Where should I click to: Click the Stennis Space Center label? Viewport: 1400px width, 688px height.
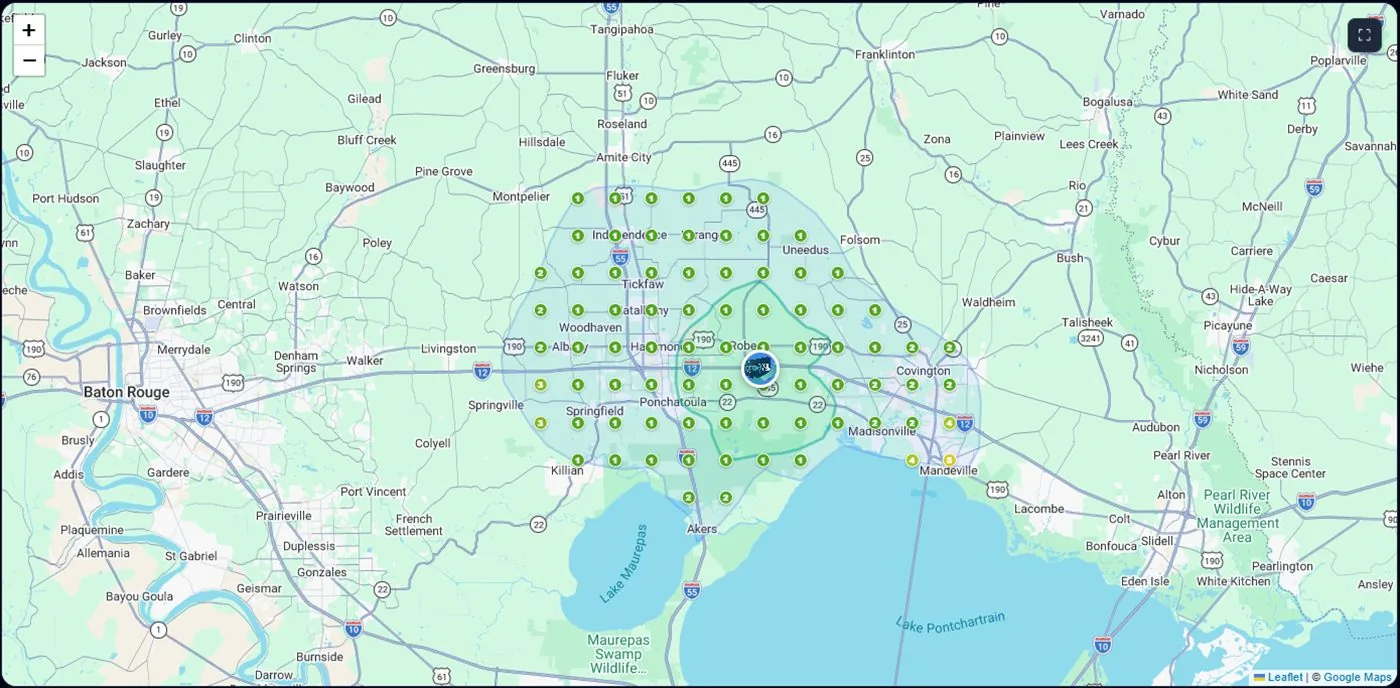click(1290, 467)
